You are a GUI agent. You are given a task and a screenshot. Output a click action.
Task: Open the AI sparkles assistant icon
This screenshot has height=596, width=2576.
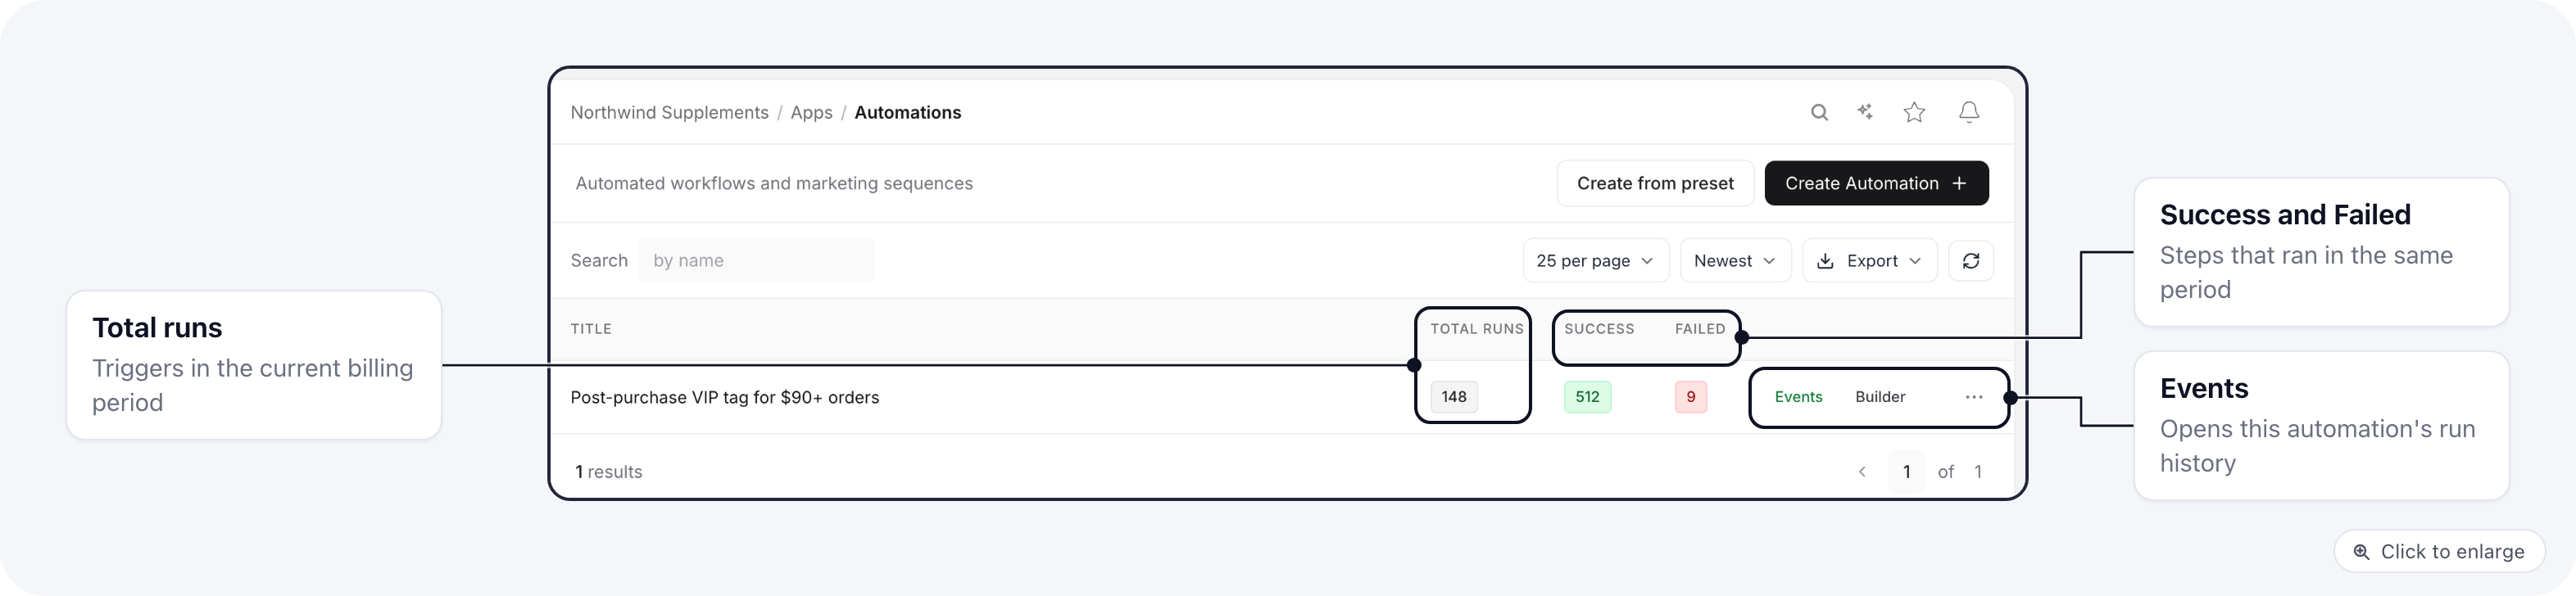pos(1865,112)
